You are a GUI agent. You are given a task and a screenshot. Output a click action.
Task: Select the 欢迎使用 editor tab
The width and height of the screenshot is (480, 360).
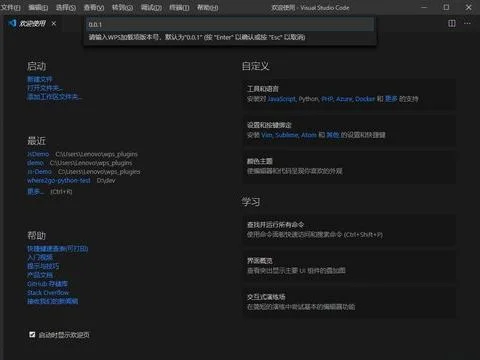(x=32, y=23)
